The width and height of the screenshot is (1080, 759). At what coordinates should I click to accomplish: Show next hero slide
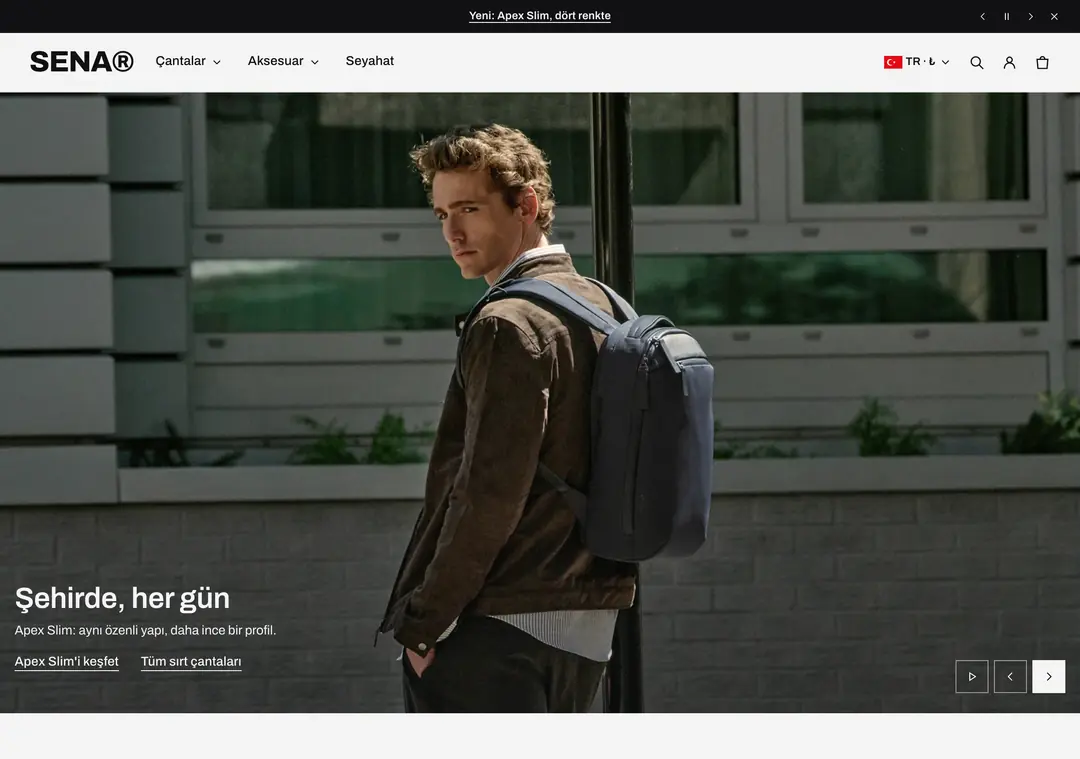pos(1048,676)
